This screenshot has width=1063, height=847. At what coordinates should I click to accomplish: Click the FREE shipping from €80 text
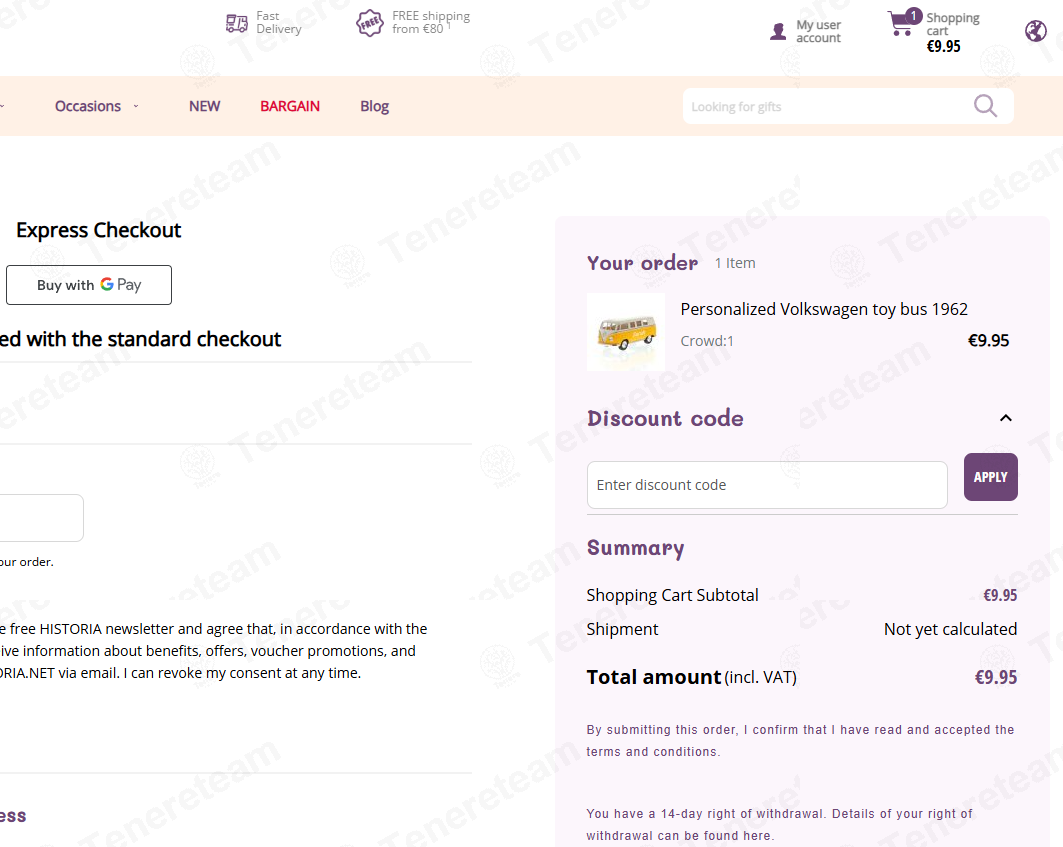(430, 22)
